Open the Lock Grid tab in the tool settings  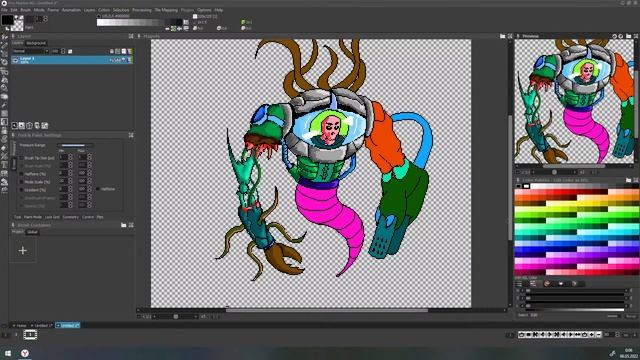pyautogui.click(x=52, y=217)
